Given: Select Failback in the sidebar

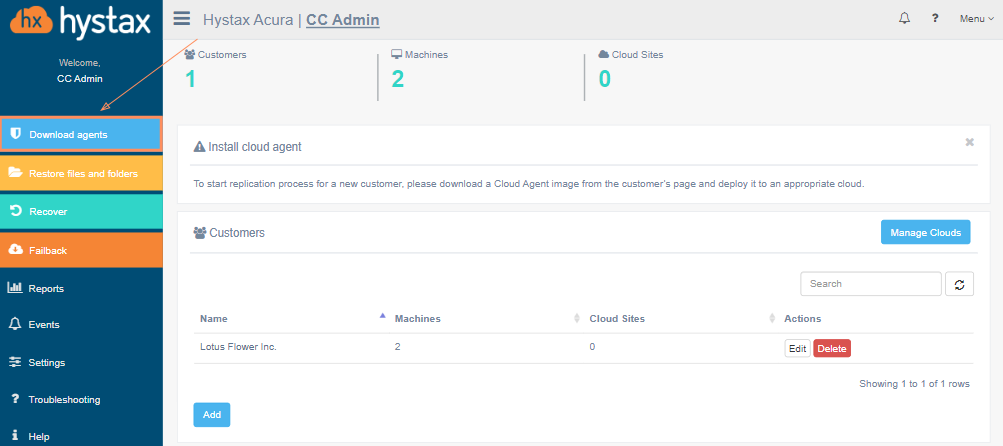Looking at the screenshot, I should coord(81,250).
